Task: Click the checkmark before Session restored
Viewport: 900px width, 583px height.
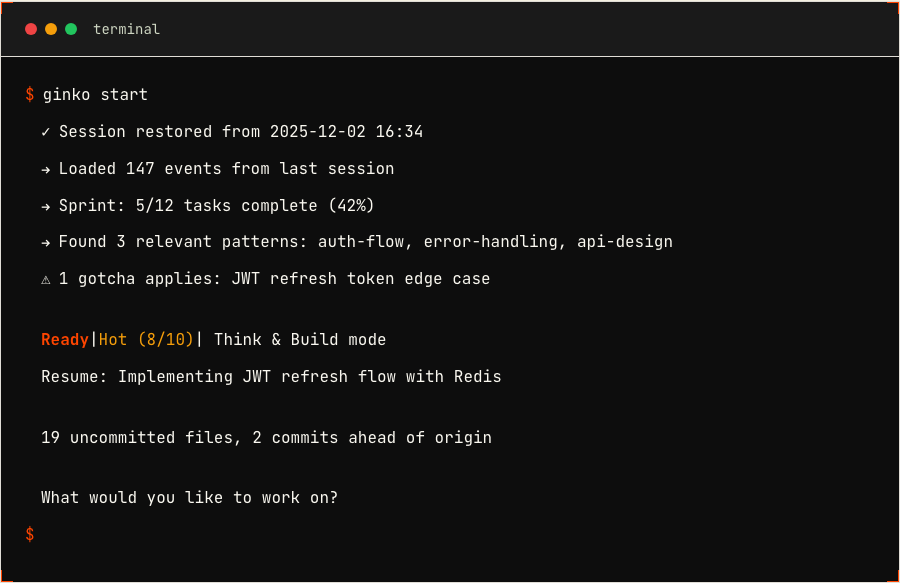Action: click(46, 132)
